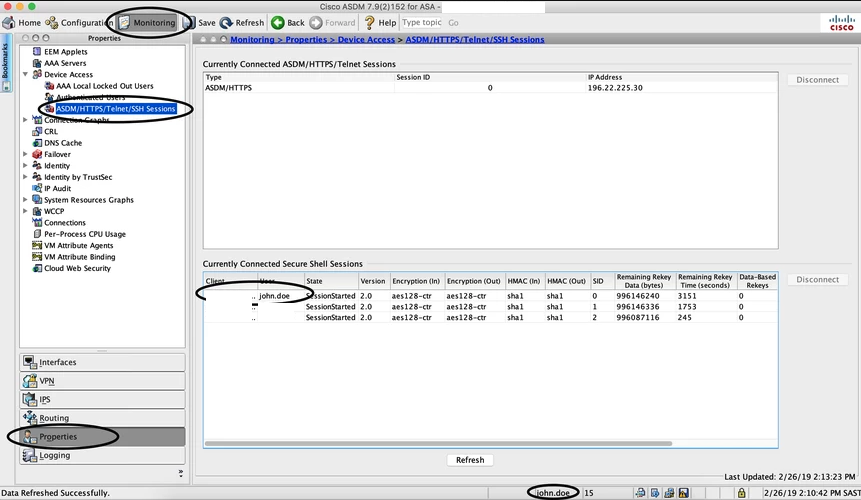The width and height of the screenshot is (861, 500).
Task: Select the AAA Servers icon
Action: tap(37, 63)
